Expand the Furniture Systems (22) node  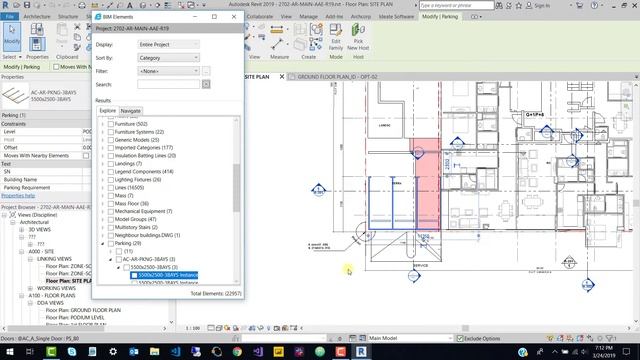click(102, 132)
